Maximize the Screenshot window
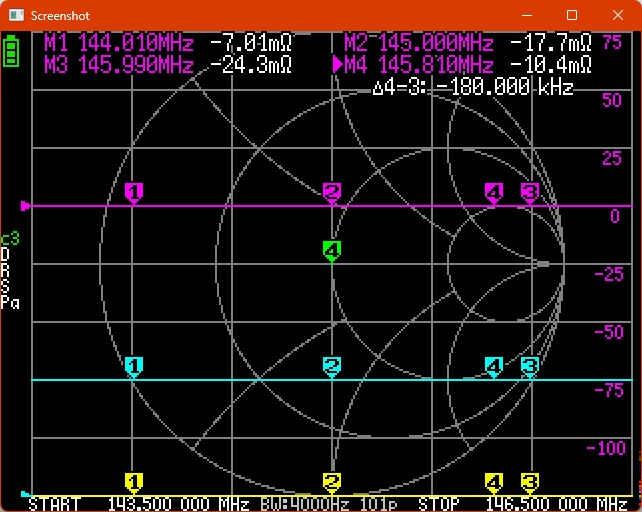642x512 pixels. (x=572, y=16)
